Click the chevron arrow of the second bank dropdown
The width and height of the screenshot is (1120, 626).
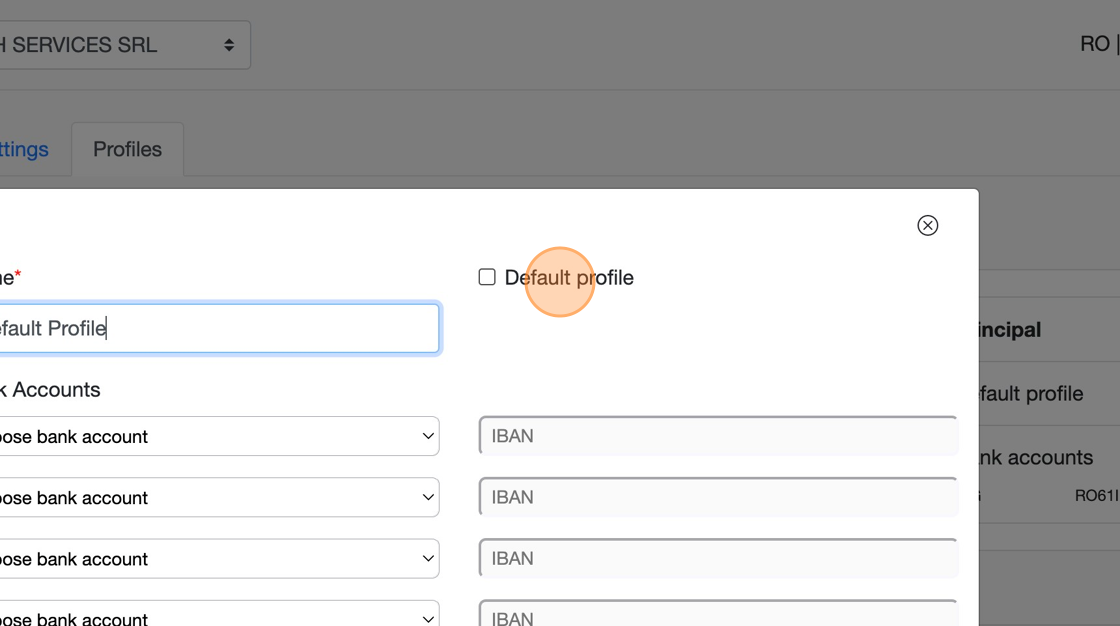tap(428, 497)
